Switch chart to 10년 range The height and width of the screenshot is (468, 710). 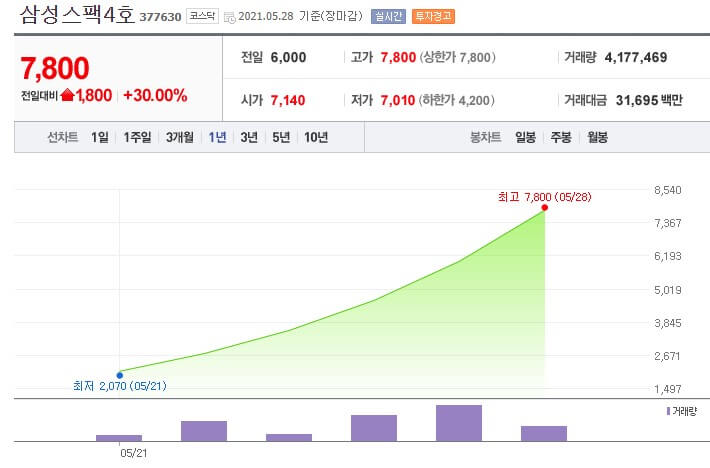(x=316, y=137)
